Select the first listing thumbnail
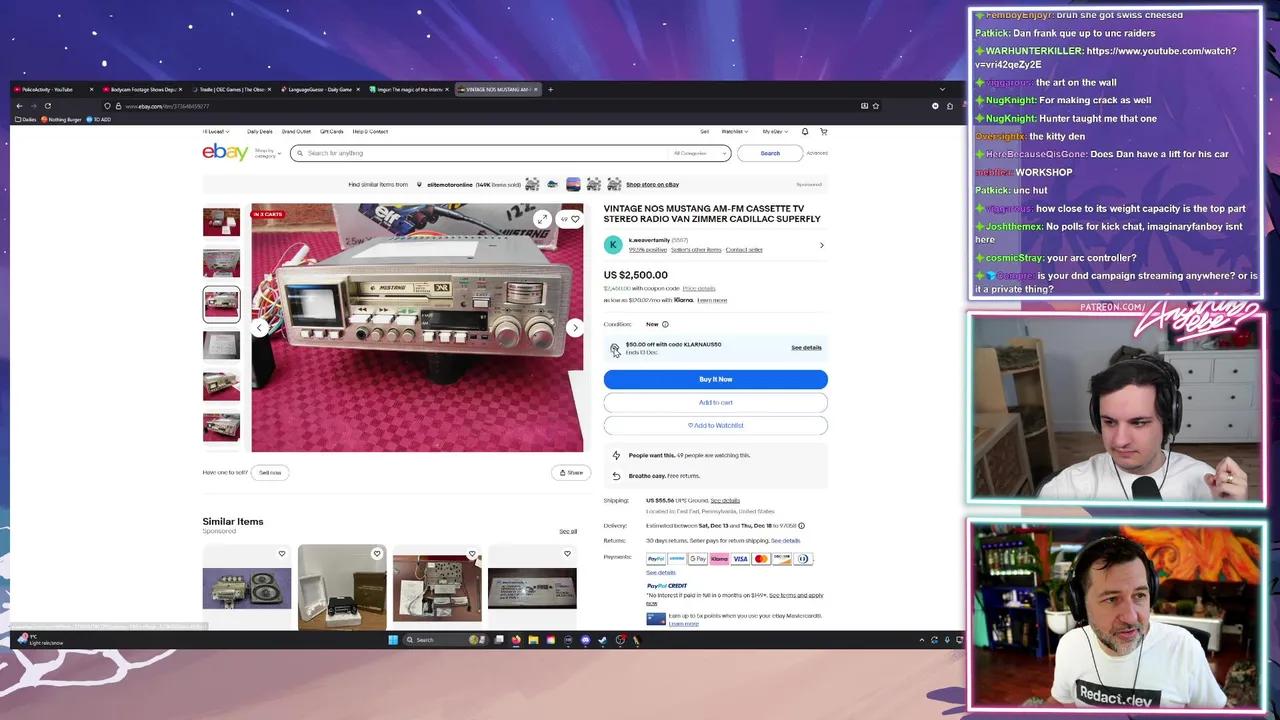 click(x=221, y=222)
